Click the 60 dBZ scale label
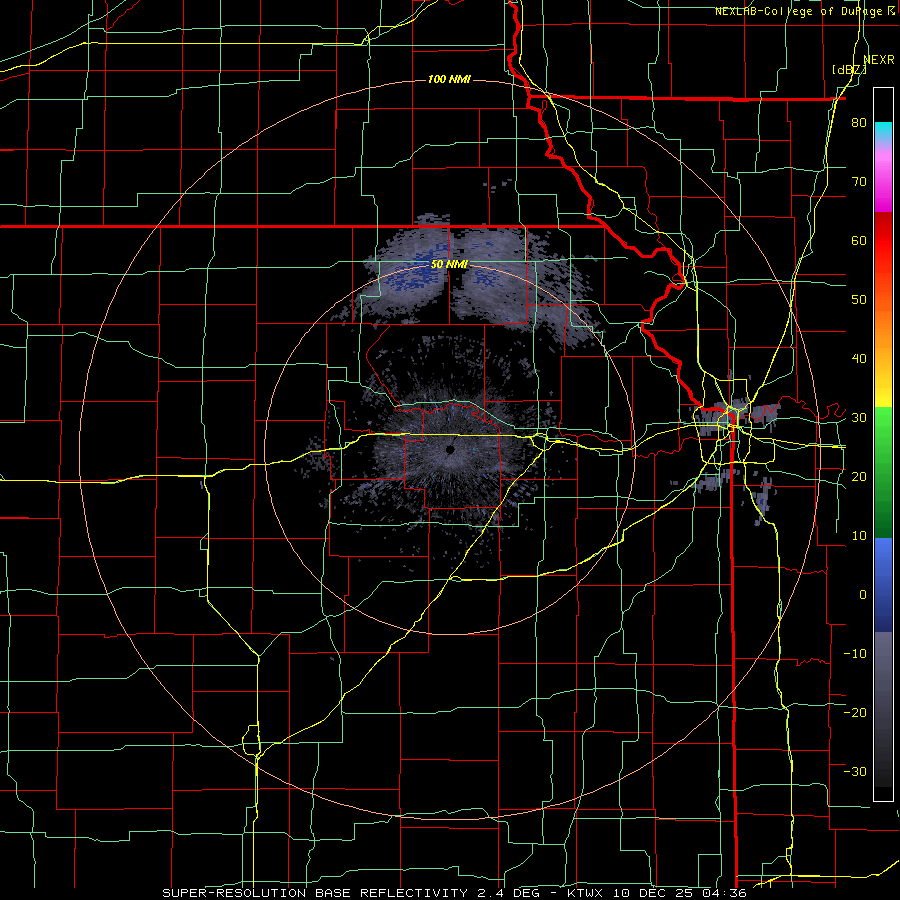This screenshot has height=900, width=900. click(859, 240)
